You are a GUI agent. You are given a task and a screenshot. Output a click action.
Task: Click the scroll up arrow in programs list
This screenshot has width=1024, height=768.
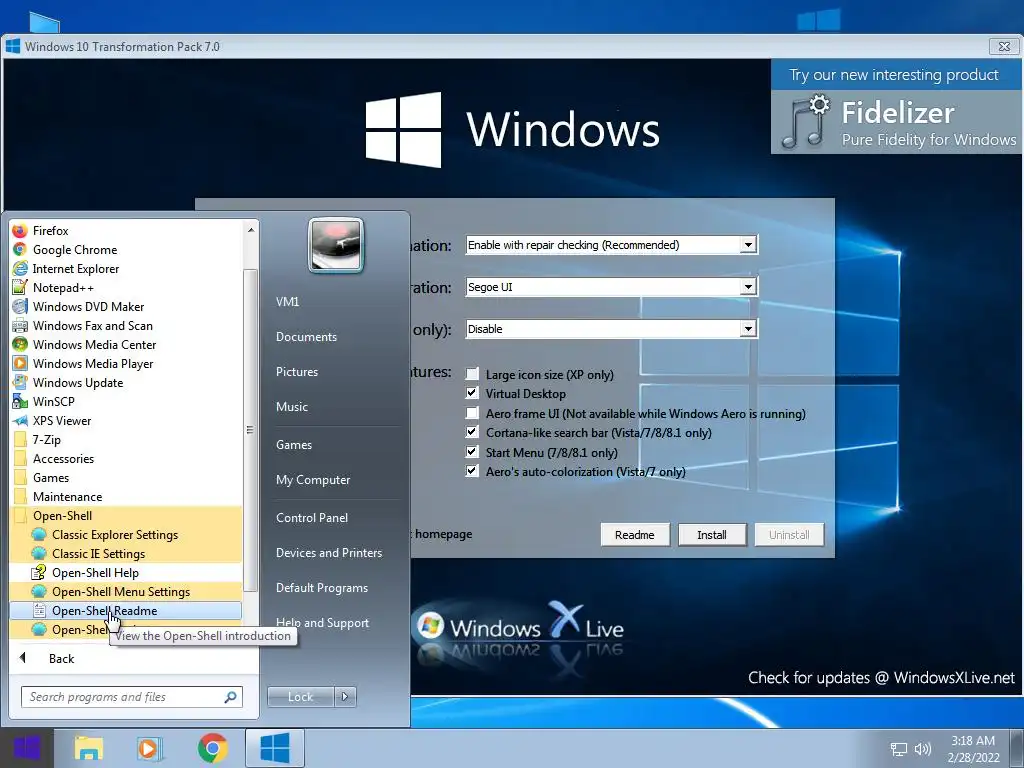(x=250, y=230)
